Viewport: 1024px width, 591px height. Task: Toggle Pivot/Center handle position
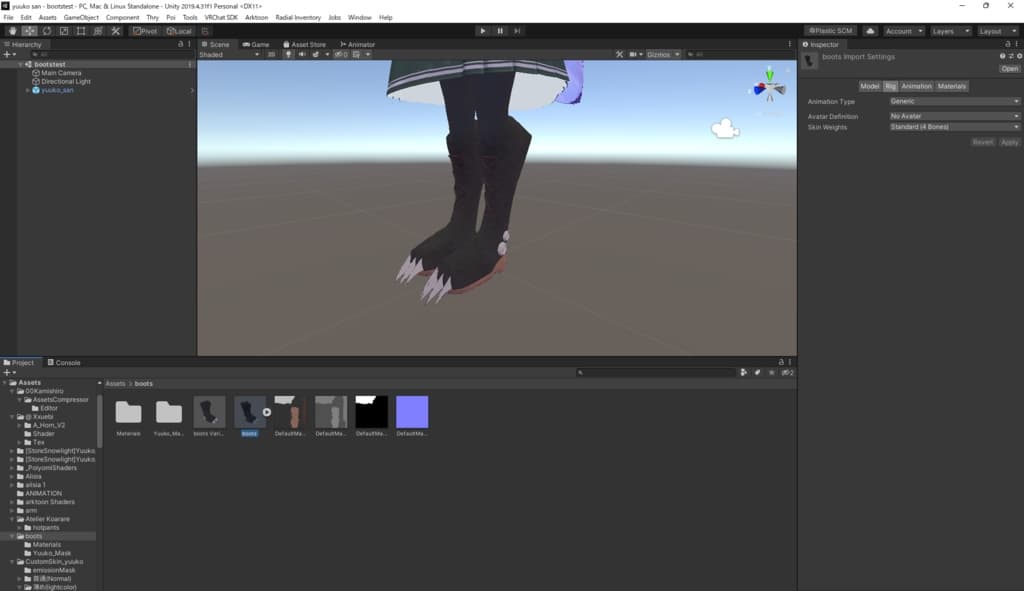pos(145,31)
